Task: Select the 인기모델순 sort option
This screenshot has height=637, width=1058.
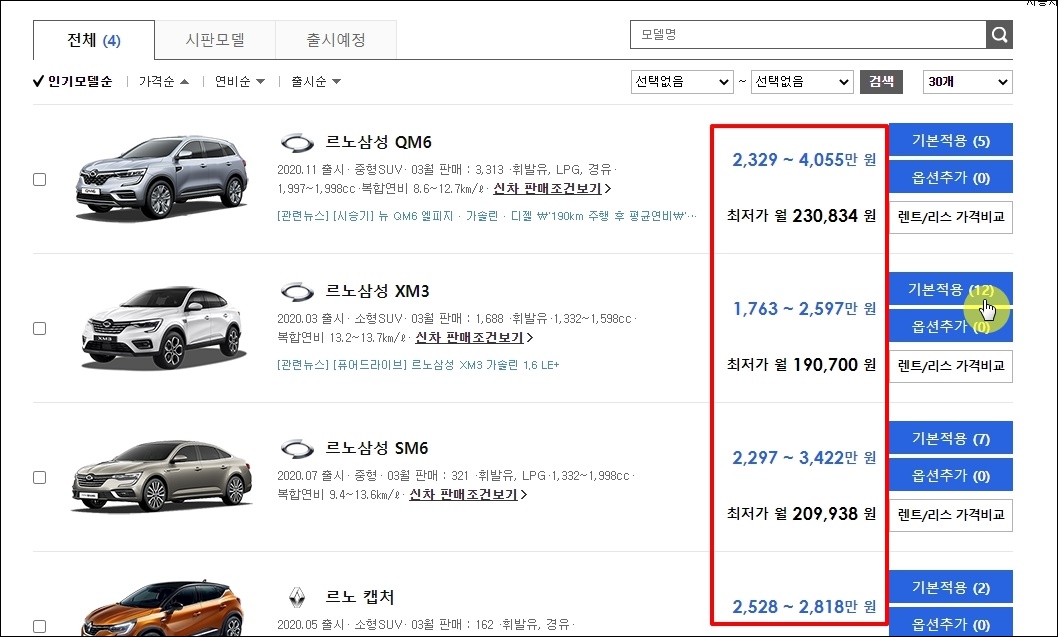Action: click(x=73, y=82)
